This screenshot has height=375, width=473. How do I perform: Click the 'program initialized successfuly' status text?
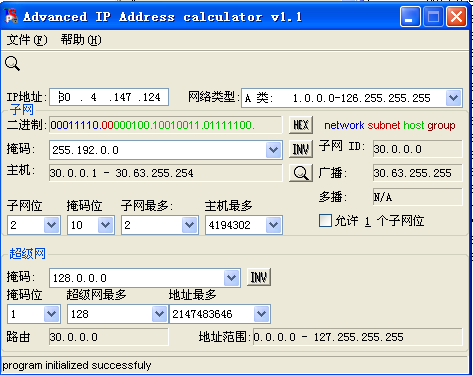click(x=77, y=365)
